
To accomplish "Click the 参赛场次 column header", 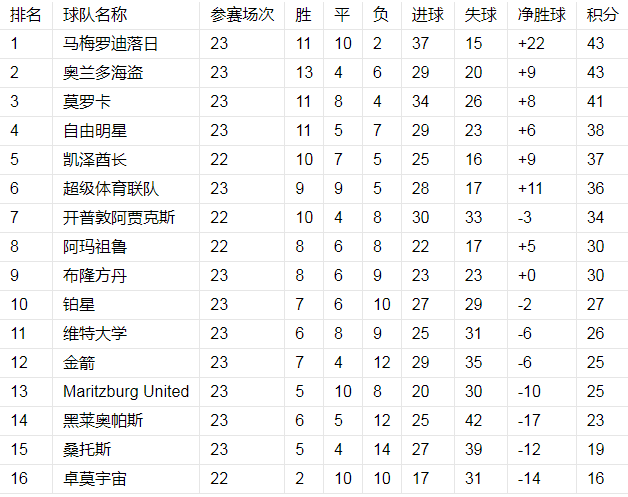I will pos(242,15).
